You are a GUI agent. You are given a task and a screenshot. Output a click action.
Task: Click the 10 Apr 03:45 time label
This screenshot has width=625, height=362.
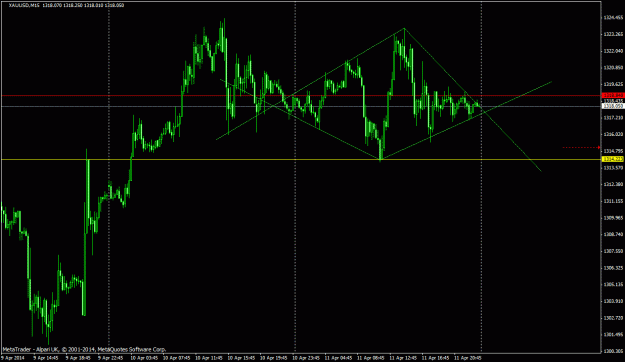(144, 358)
